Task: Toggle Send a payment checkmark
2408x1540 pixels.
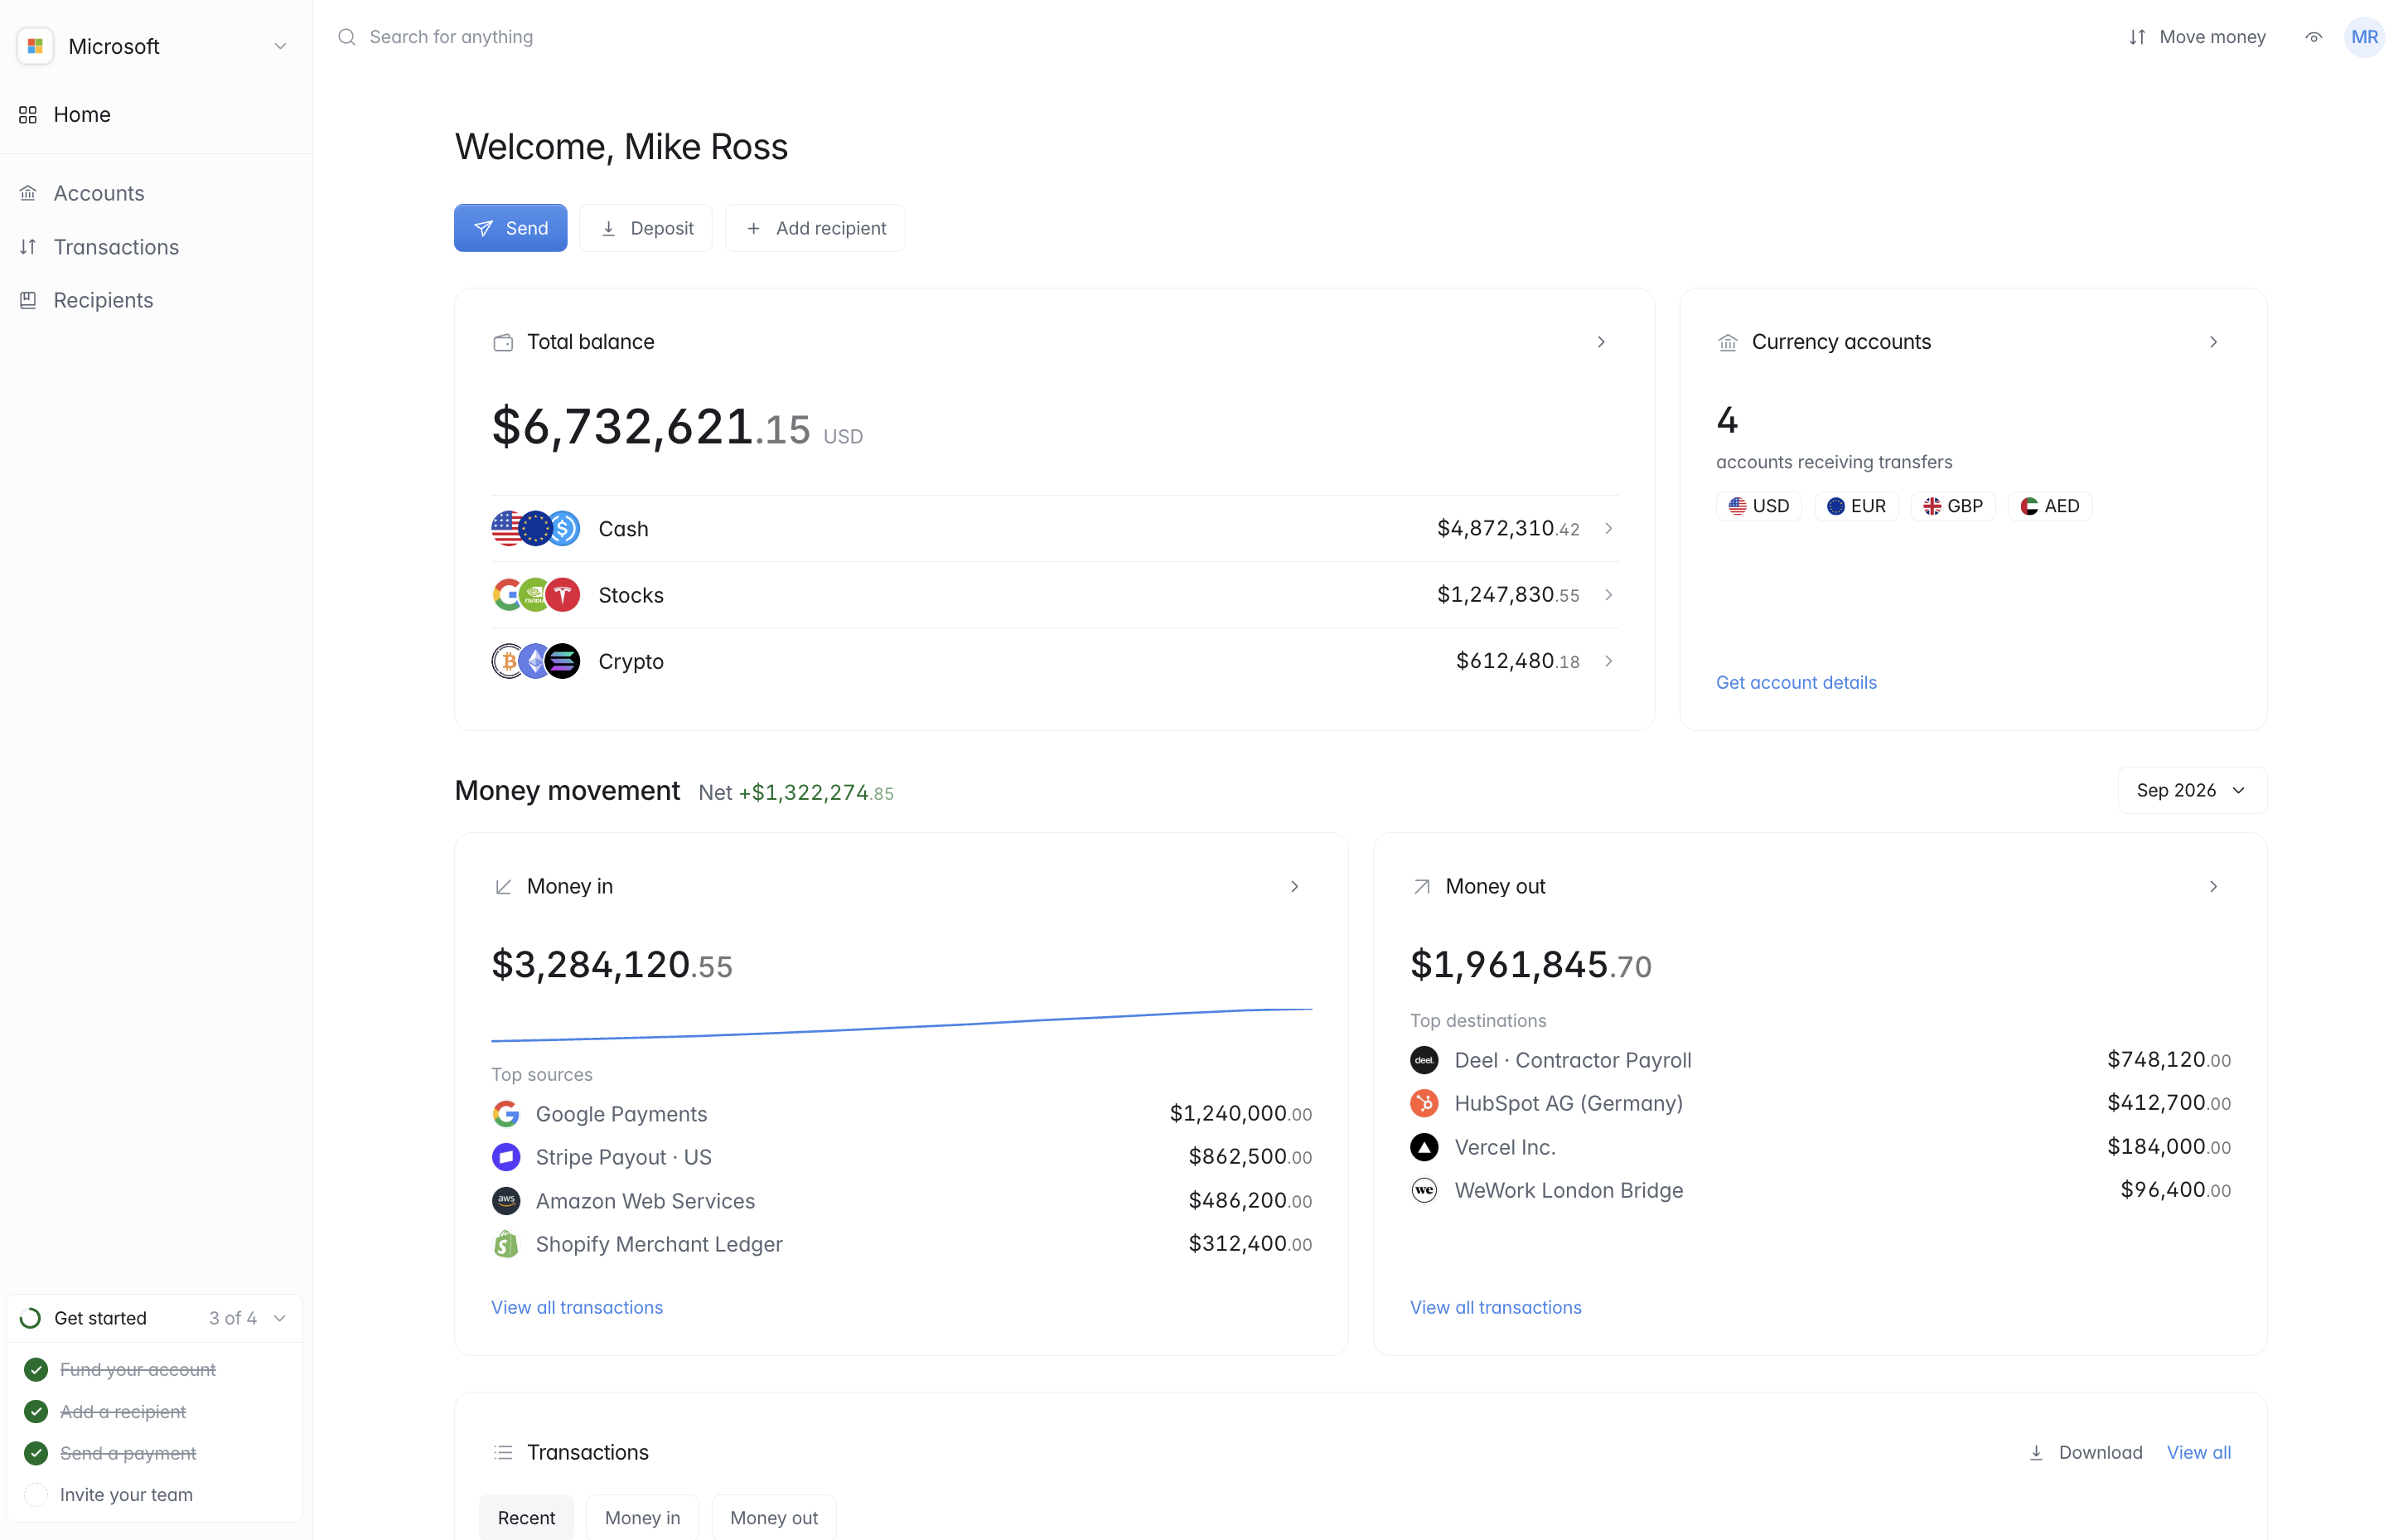Action: pyautogui.click(x=36, y=1452)
